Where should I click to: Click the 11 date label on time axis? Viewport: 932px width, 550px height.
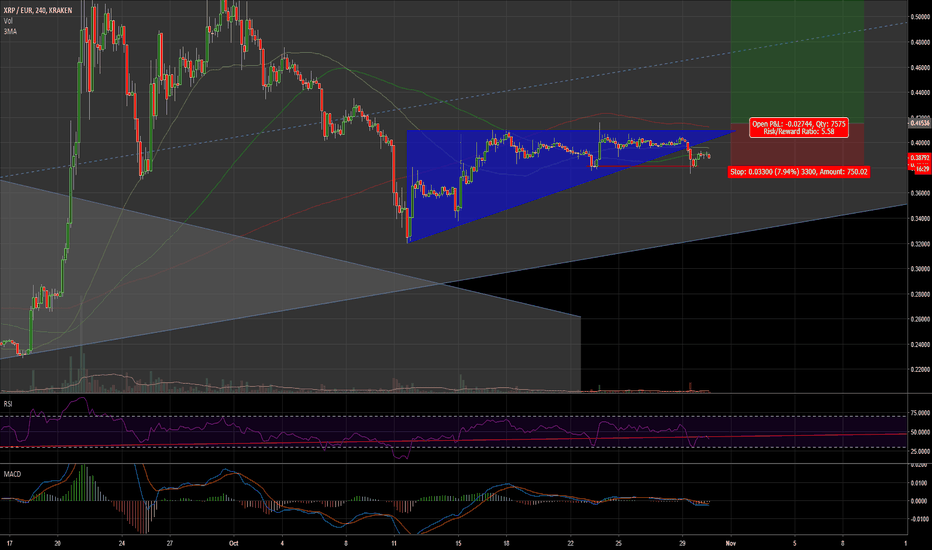(x=394, y=543)
